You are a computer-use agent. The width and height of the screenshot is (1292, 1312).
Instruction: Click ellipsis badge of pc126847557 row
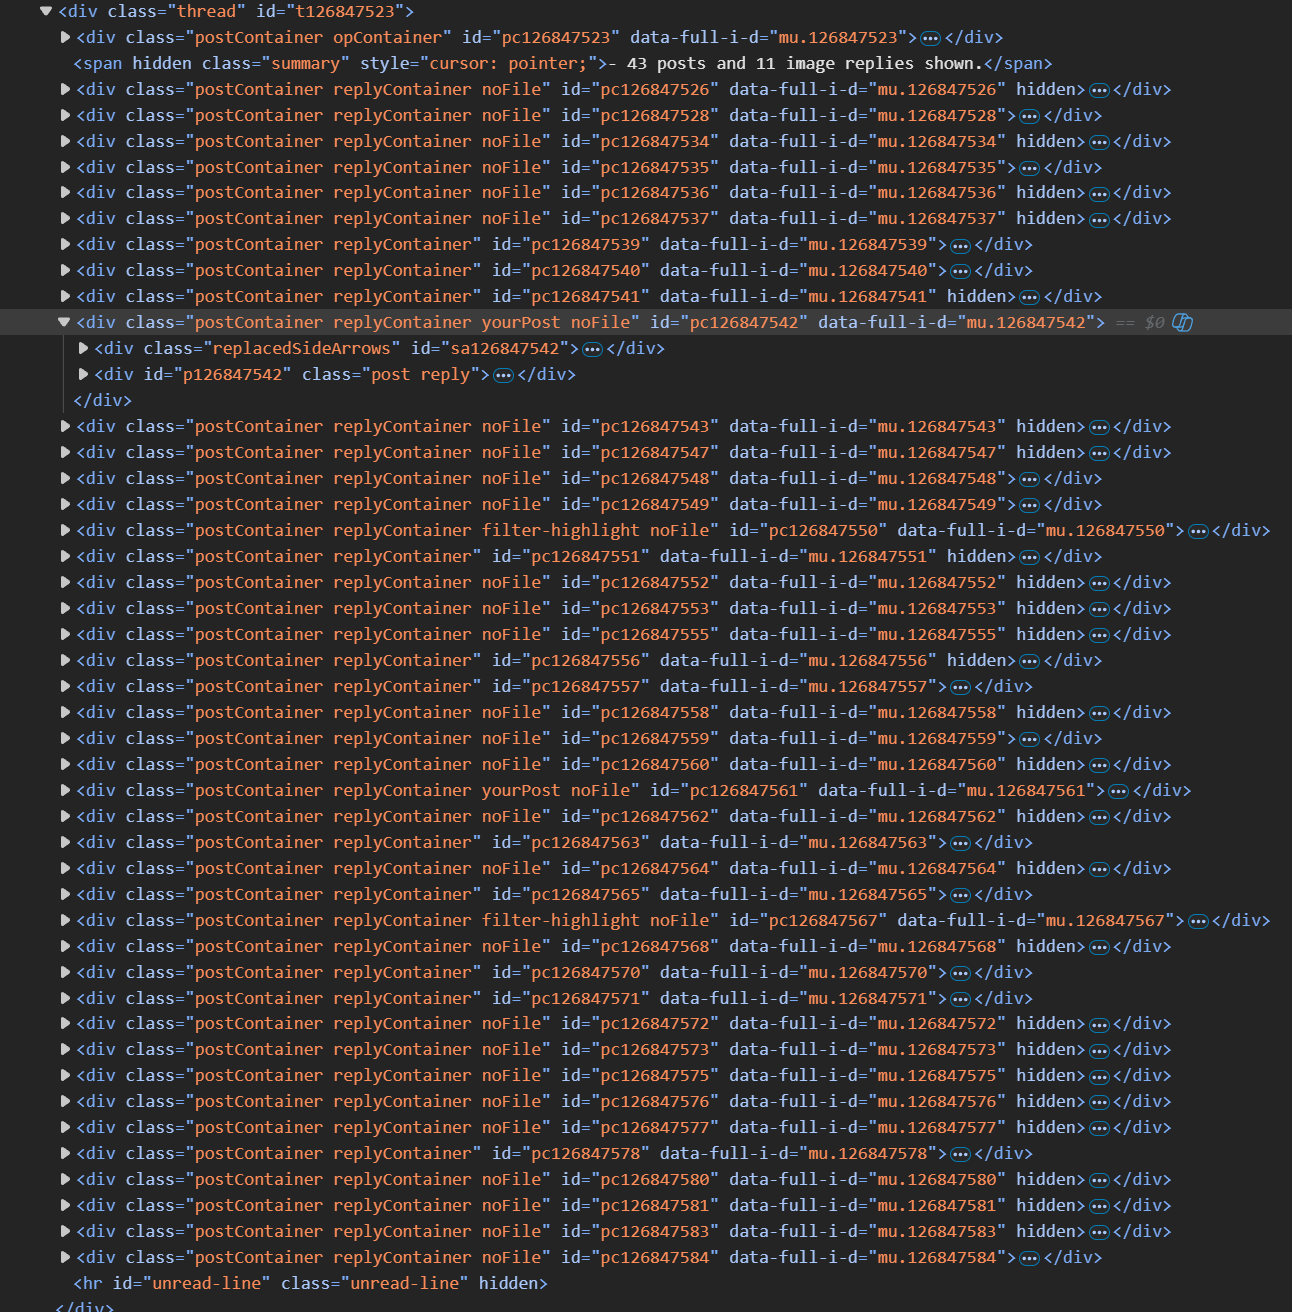point(960,687)
